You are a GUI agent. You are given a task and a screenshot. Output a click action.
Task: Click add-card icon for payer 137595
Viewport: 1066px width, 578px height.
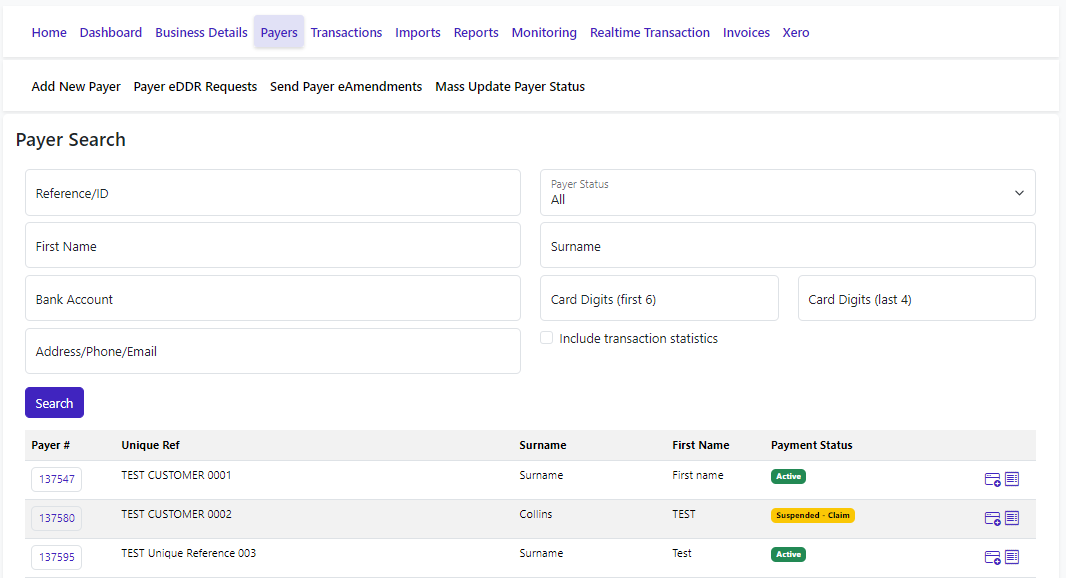(992, 557)
